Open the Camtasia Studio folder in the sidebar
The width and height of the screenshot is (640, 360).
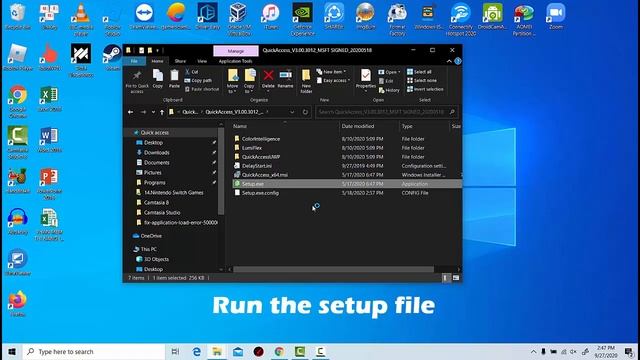(162, 212)
